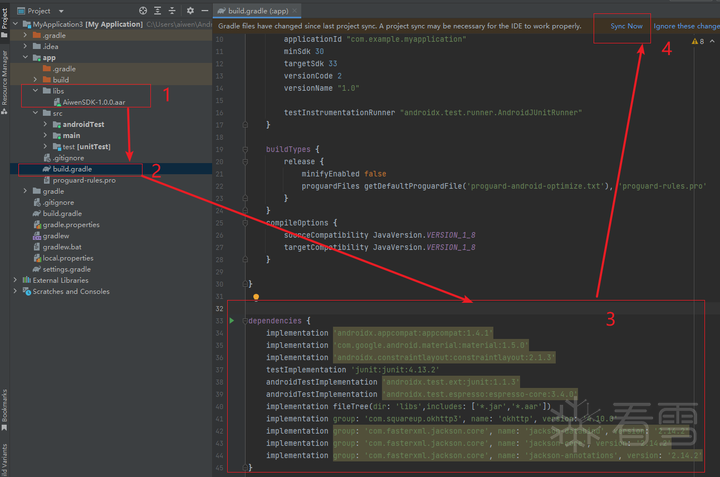Collapse the app module folder
The image size is (720, 477).
pos(25,57)
